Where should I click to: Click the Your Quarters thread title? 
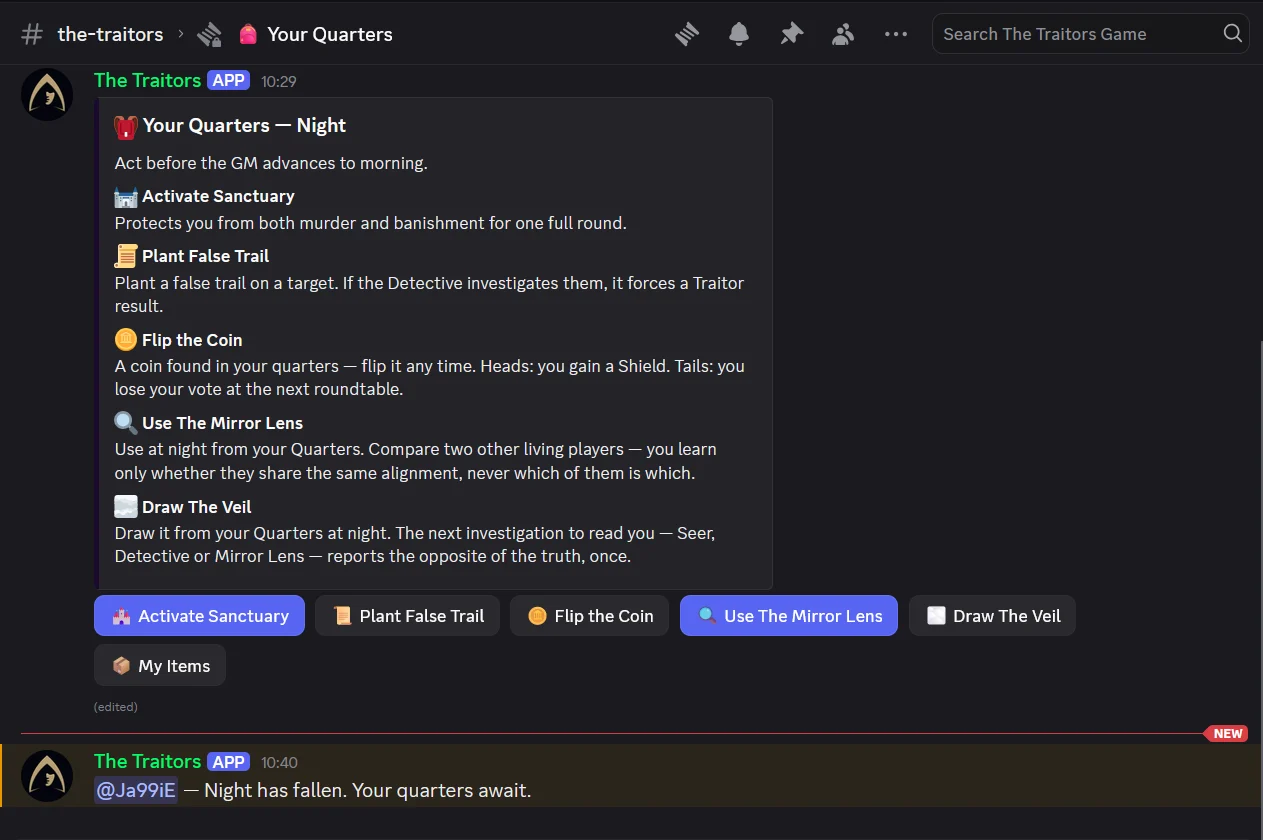pyautogui.click(x=329, y=34)
